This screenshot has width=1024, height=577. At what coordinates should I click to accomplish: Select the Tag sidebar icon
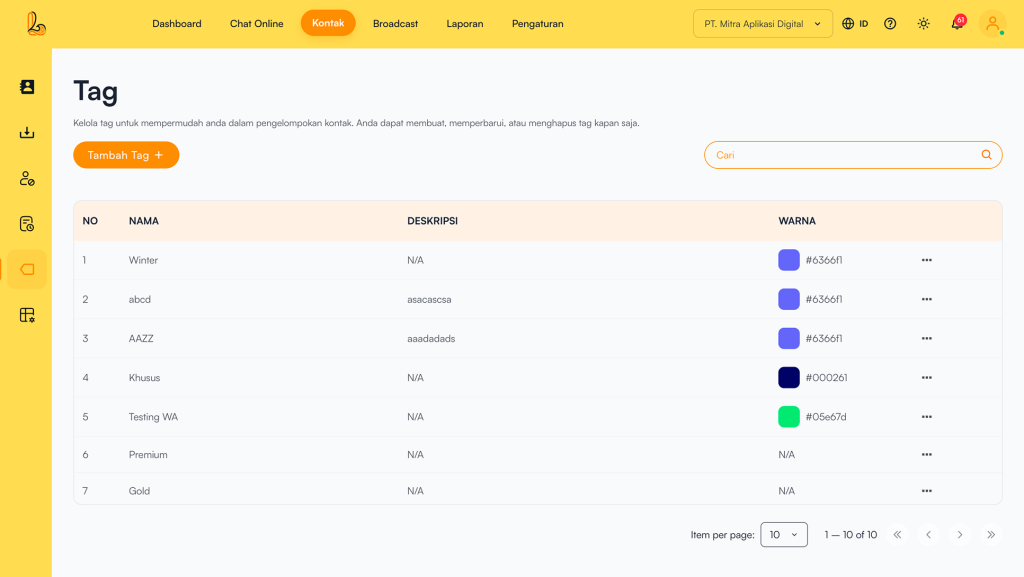point(27,269)
